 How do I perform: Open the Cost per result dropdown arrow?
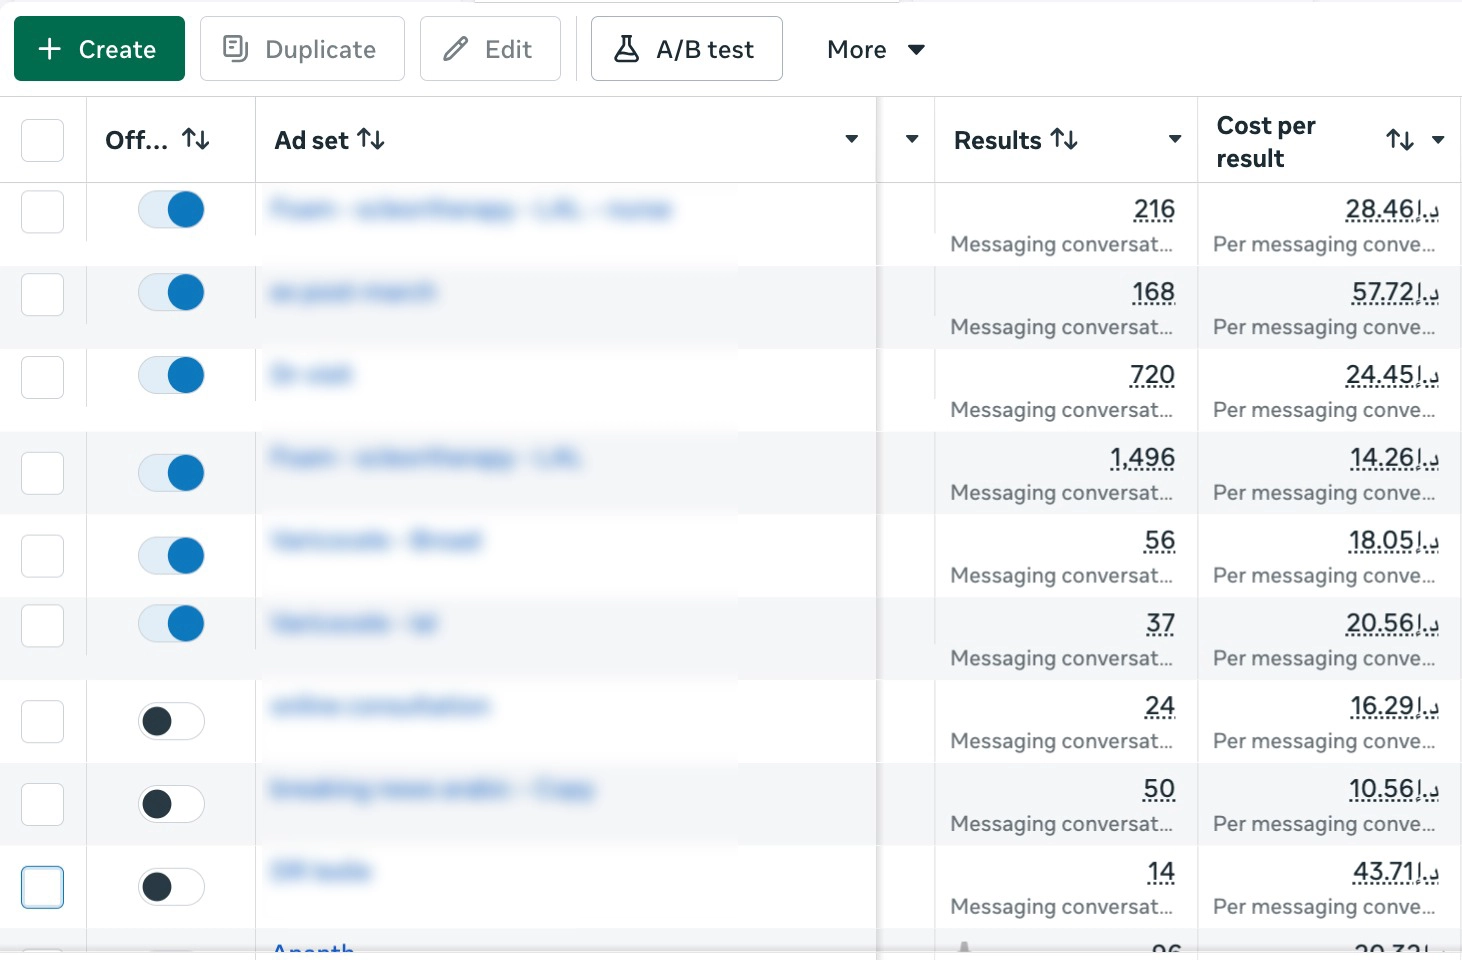pyautogui.click(x=1438, y=140)
